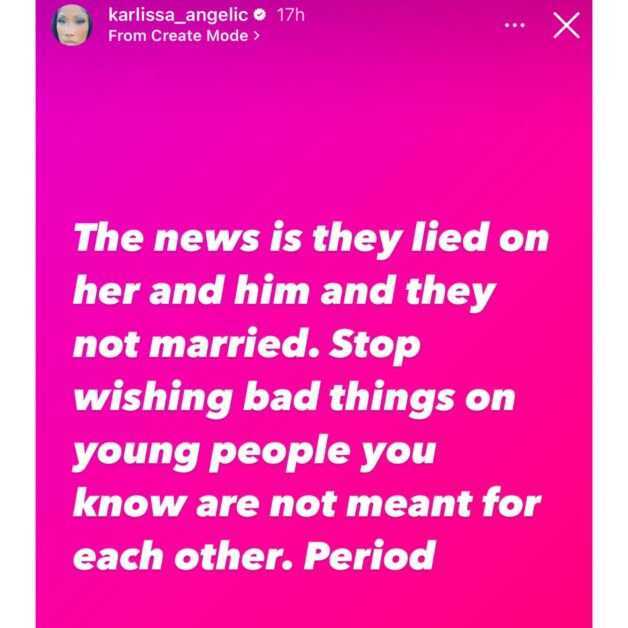Click the chevron after From Create Mode

(256, 36)
